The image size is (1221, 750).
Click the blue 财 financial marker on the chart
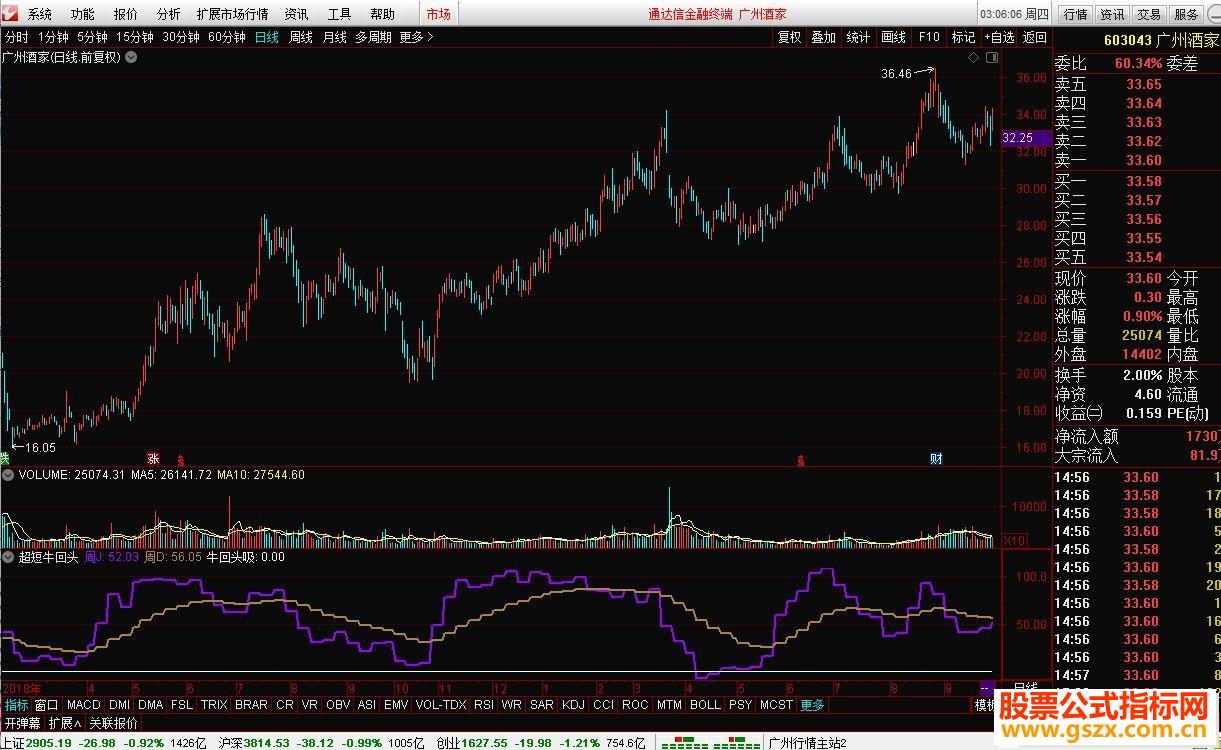pyautogui.click(x=936, y=459)
